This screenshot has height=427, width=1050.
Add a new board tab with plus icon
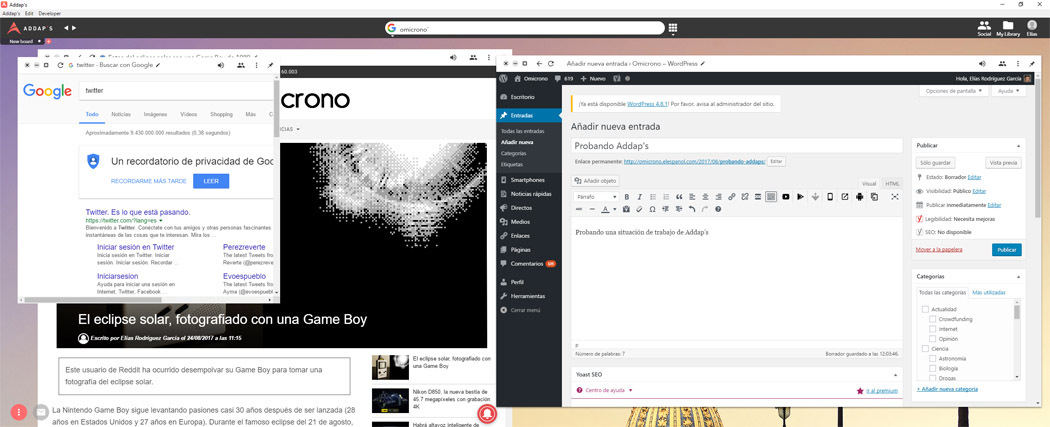(48, 41)
